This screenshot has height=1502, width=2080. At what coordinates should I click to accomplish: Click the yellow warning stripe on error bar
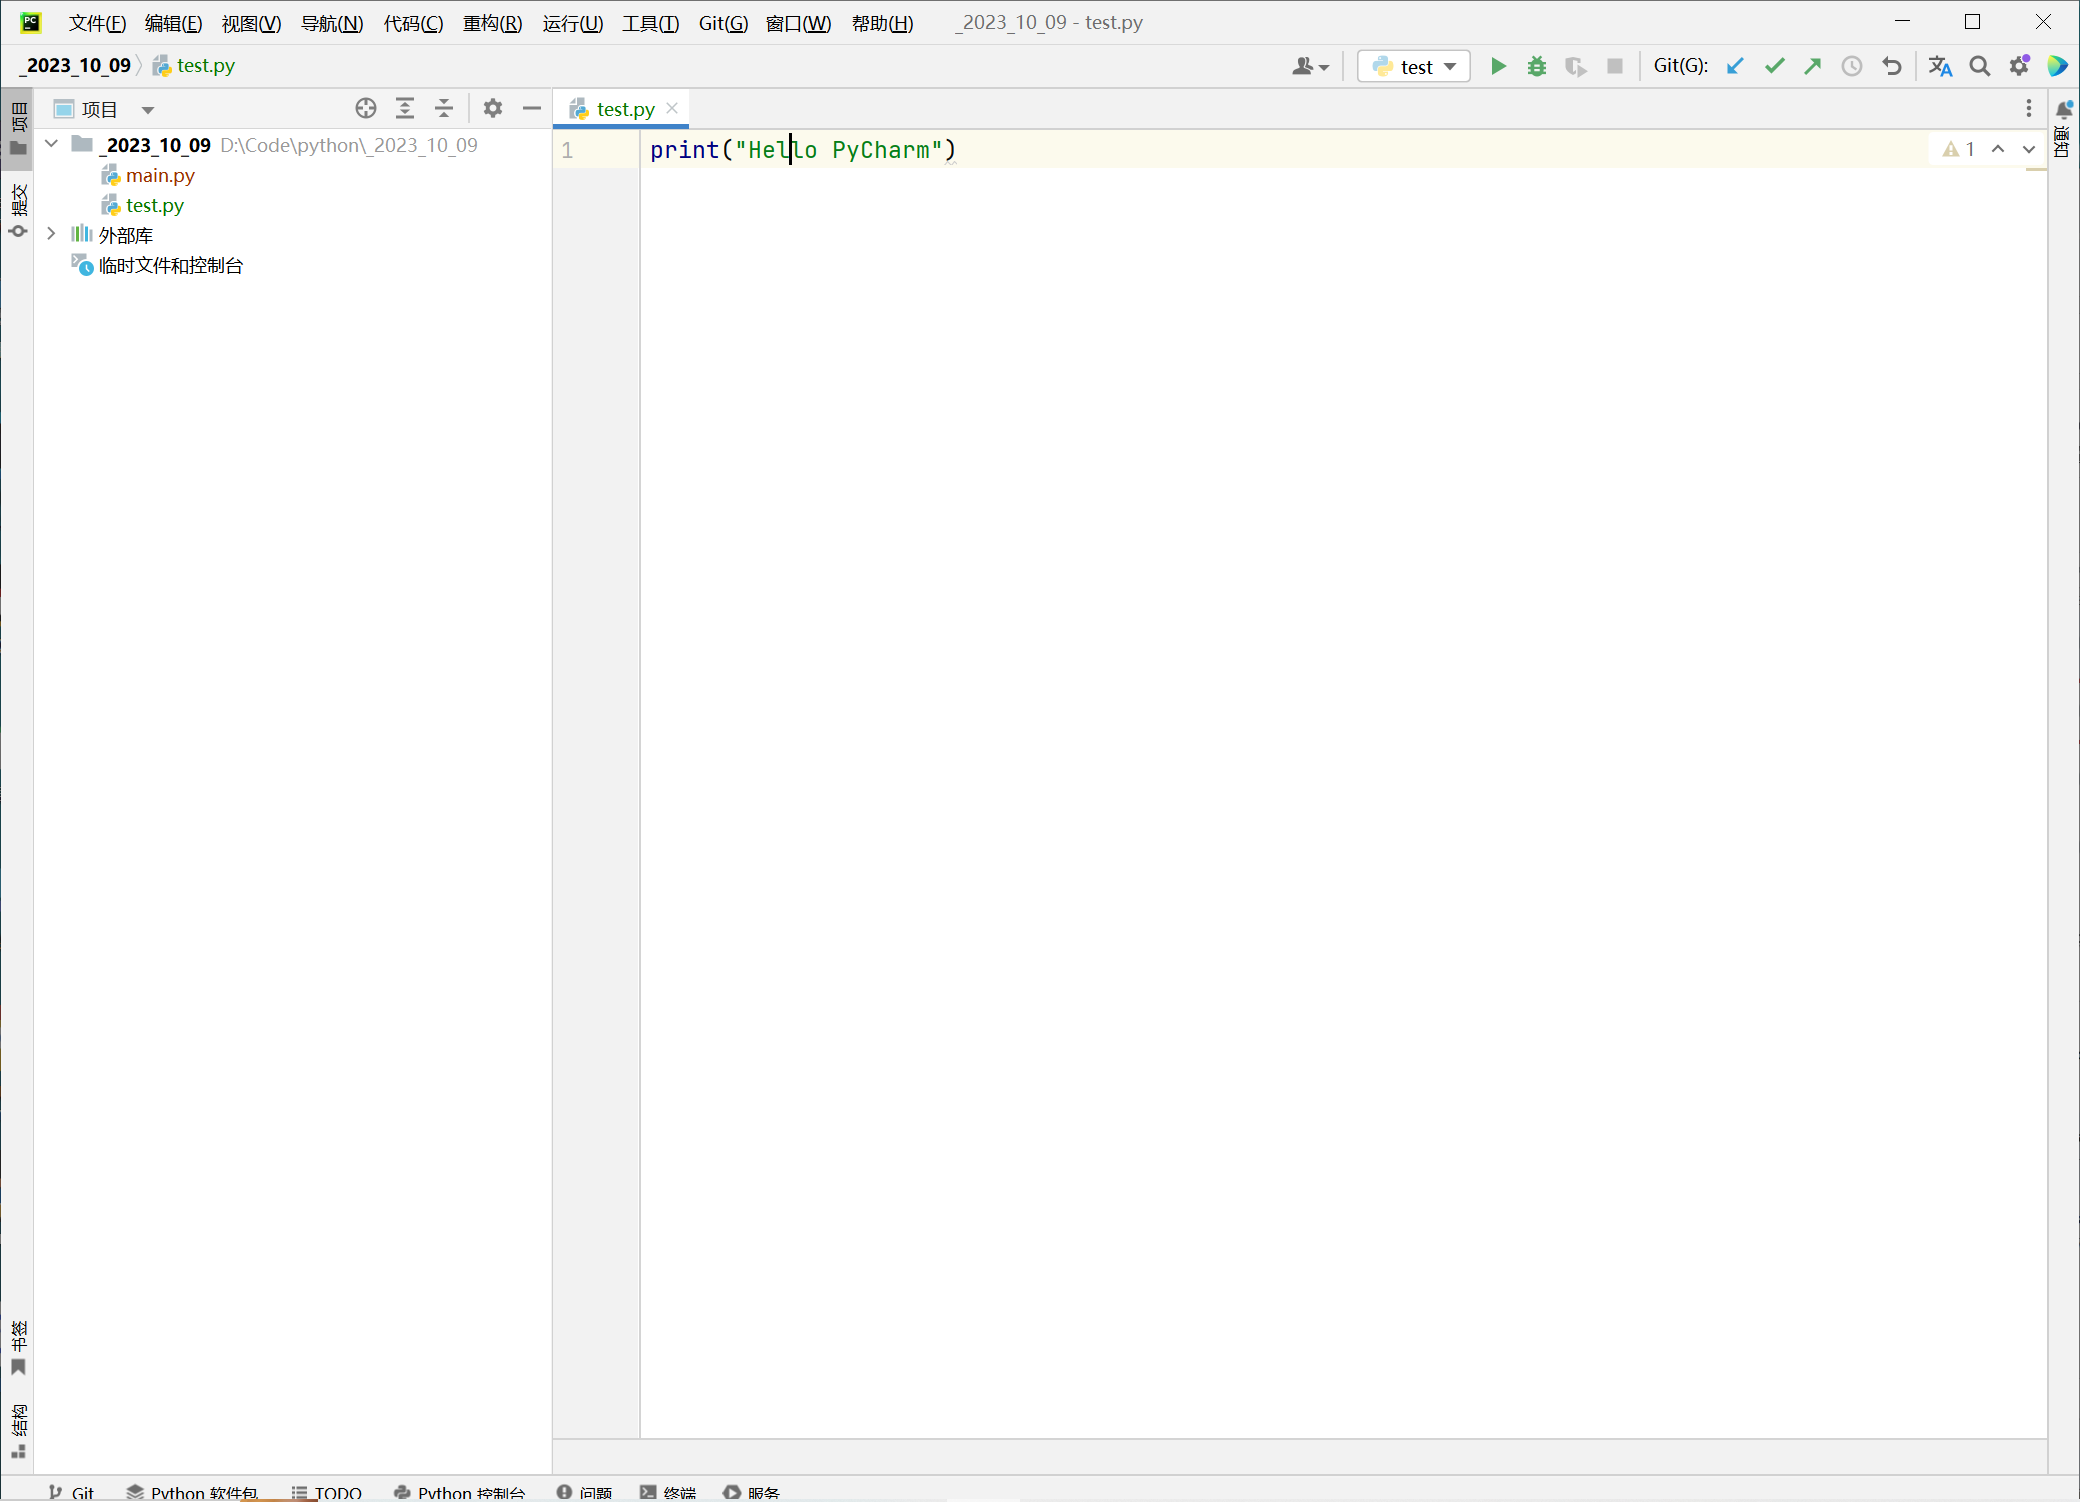tap(2036, 170)
